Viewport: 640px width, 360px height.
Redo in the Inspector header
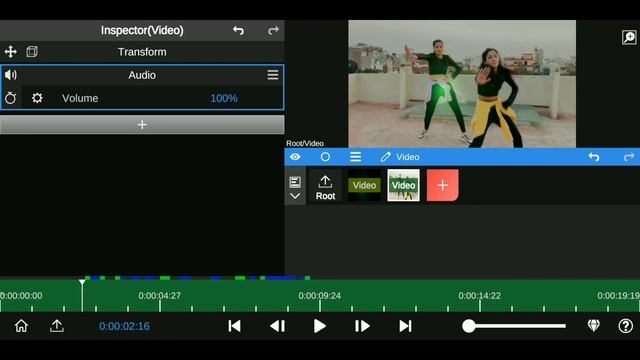pos(273,30)
